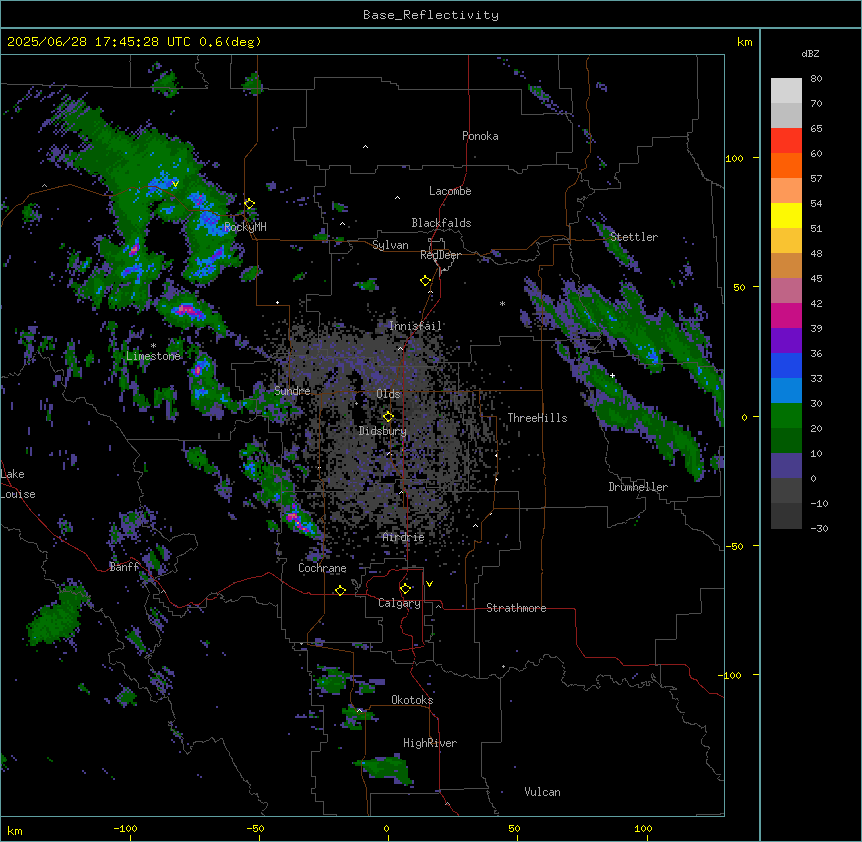Click the ThreeHills label
The width and height of the screenshot is (862, 842).
pyautogui.click(x=537, y=418)
